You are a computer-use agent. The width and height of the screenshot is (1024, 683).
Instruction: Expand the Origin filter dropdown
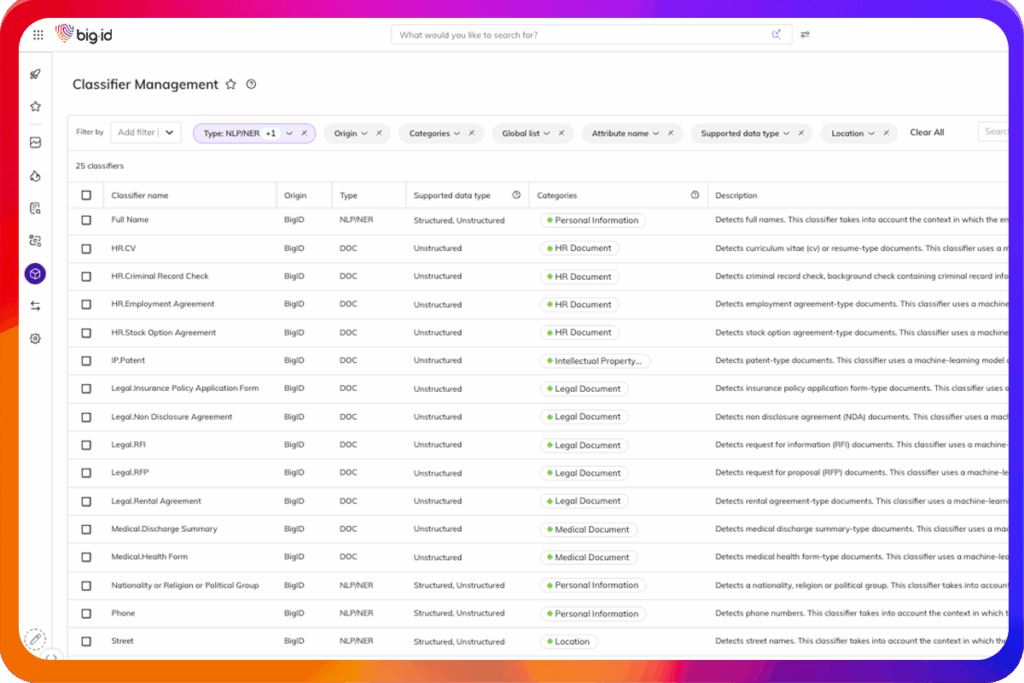(x=364, y=133)
